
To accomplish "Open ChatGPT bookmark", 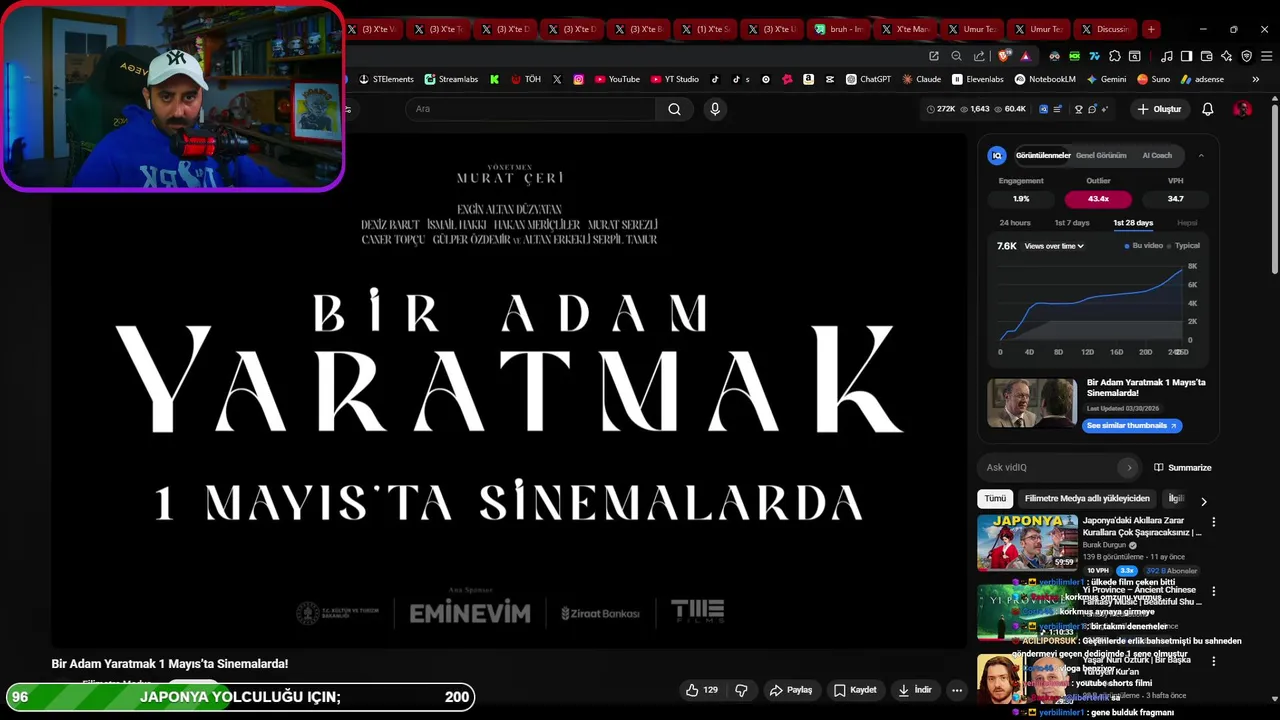I will pyautogui.click(x=868, y=79).
